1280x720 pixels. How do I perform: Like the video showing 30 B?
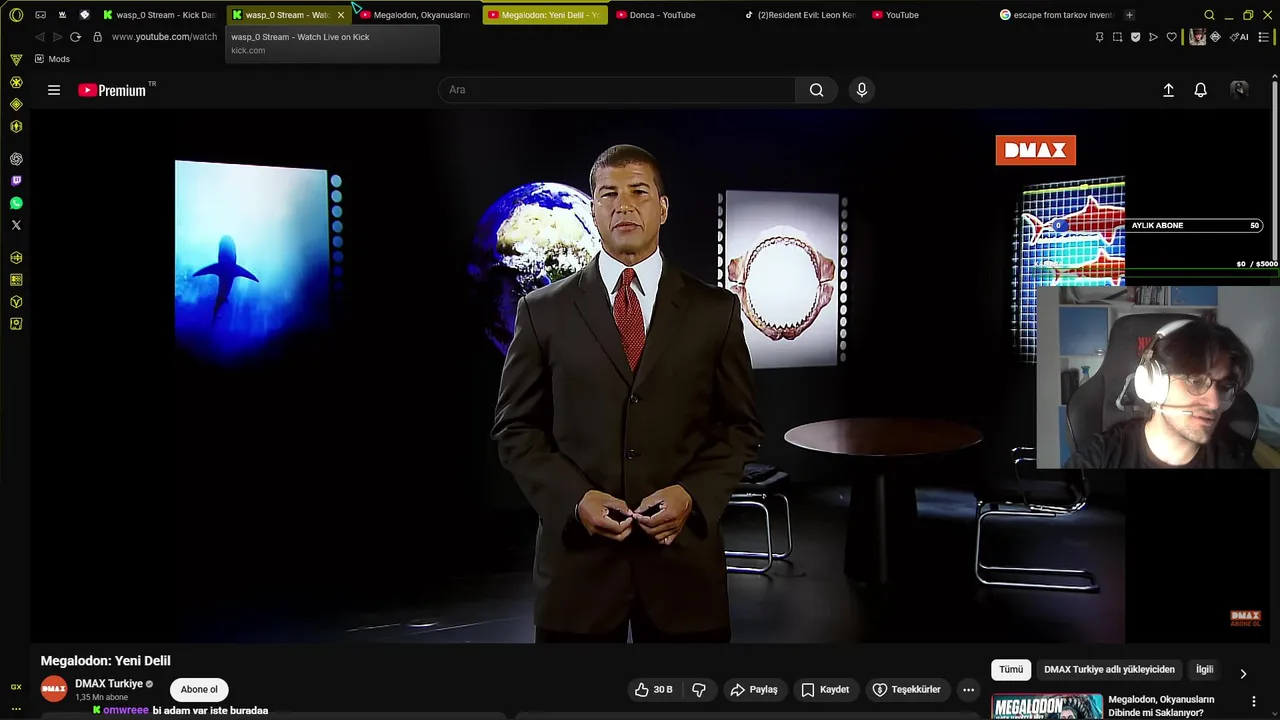[x=652, y=689]
